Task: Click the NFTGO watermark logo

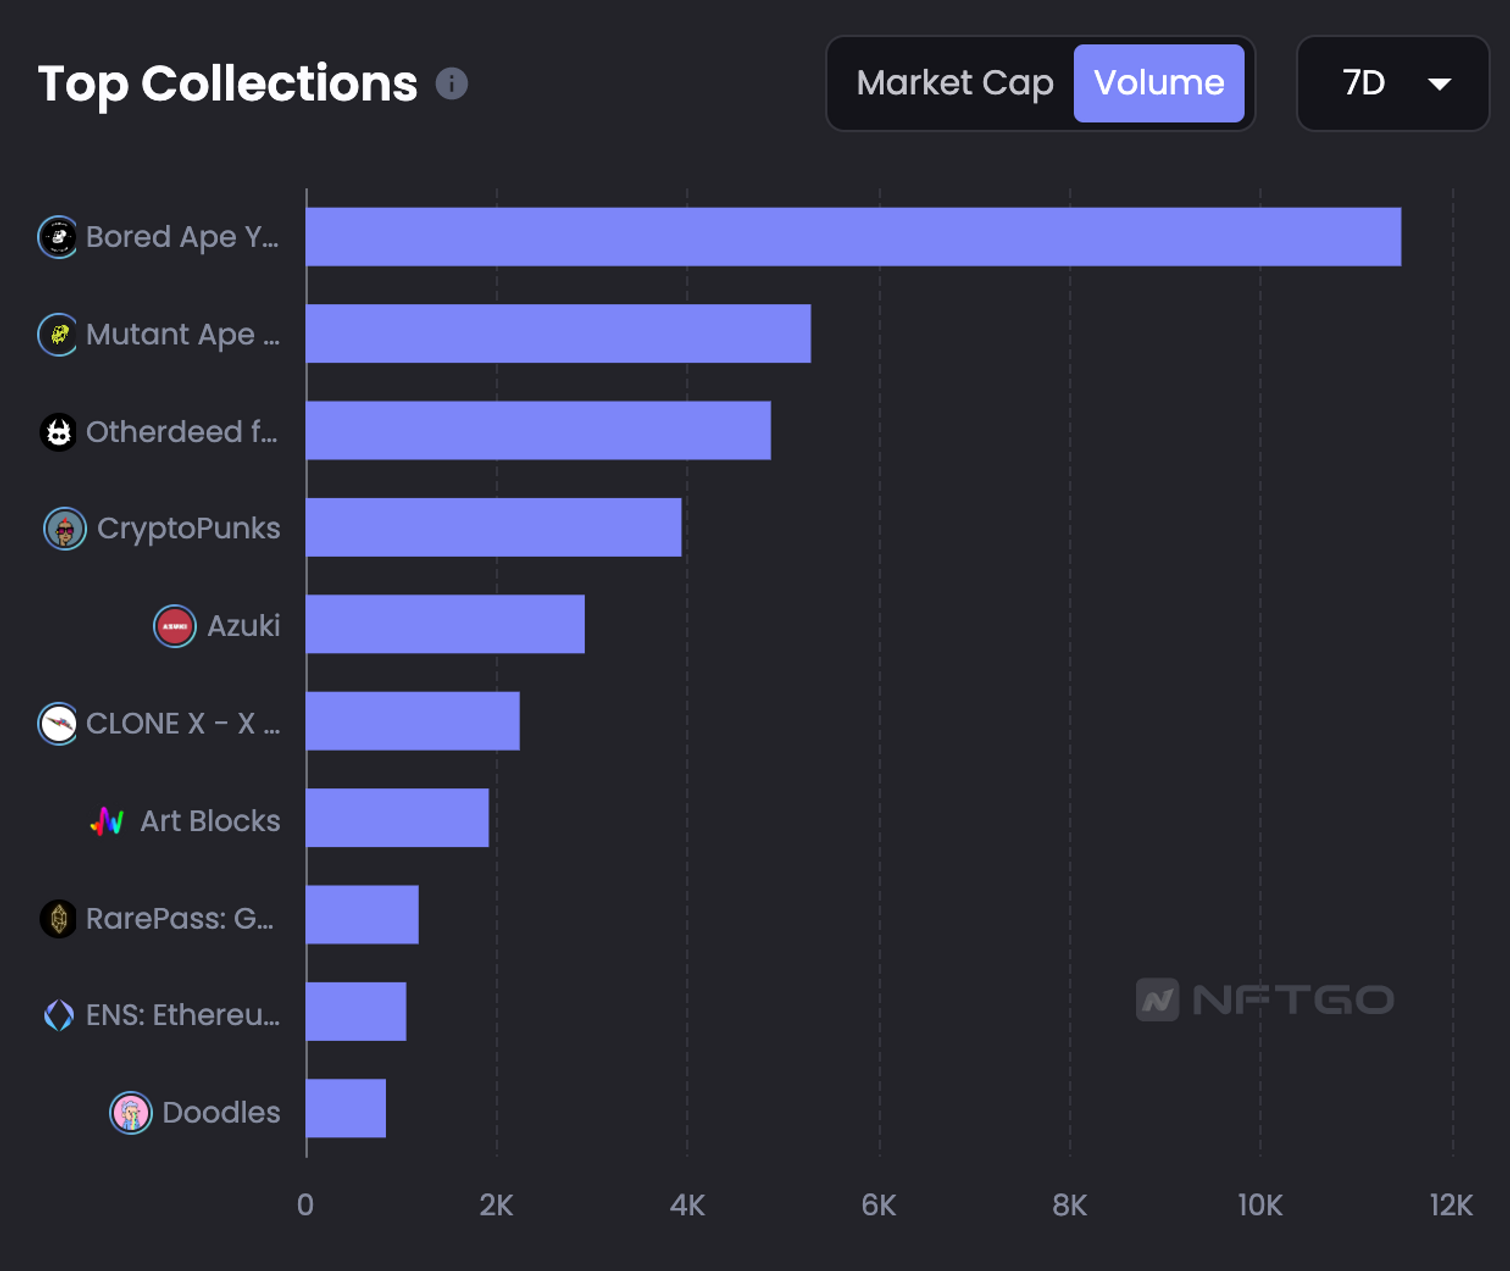Action: pos(1264,999)
